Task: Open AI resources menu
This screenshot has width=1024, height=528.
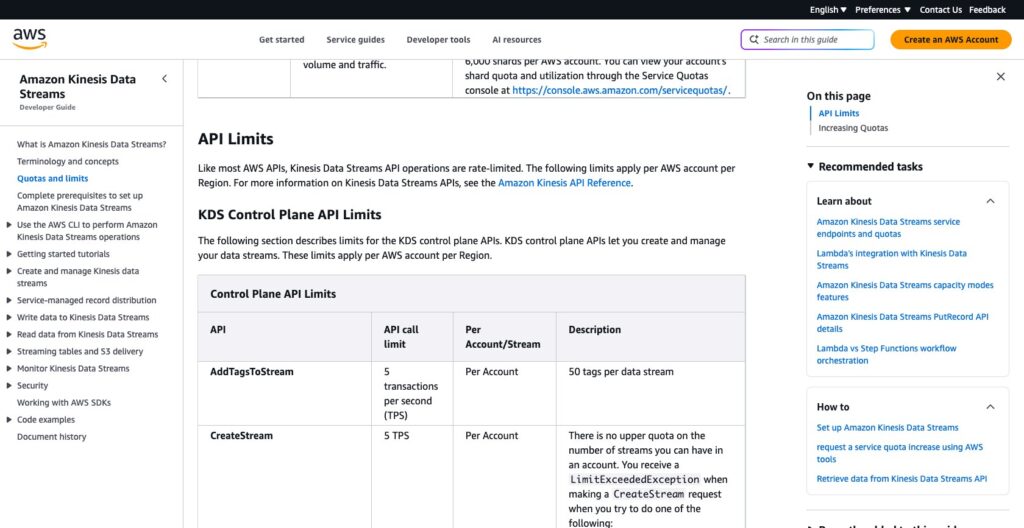Action: pos(517,40)
